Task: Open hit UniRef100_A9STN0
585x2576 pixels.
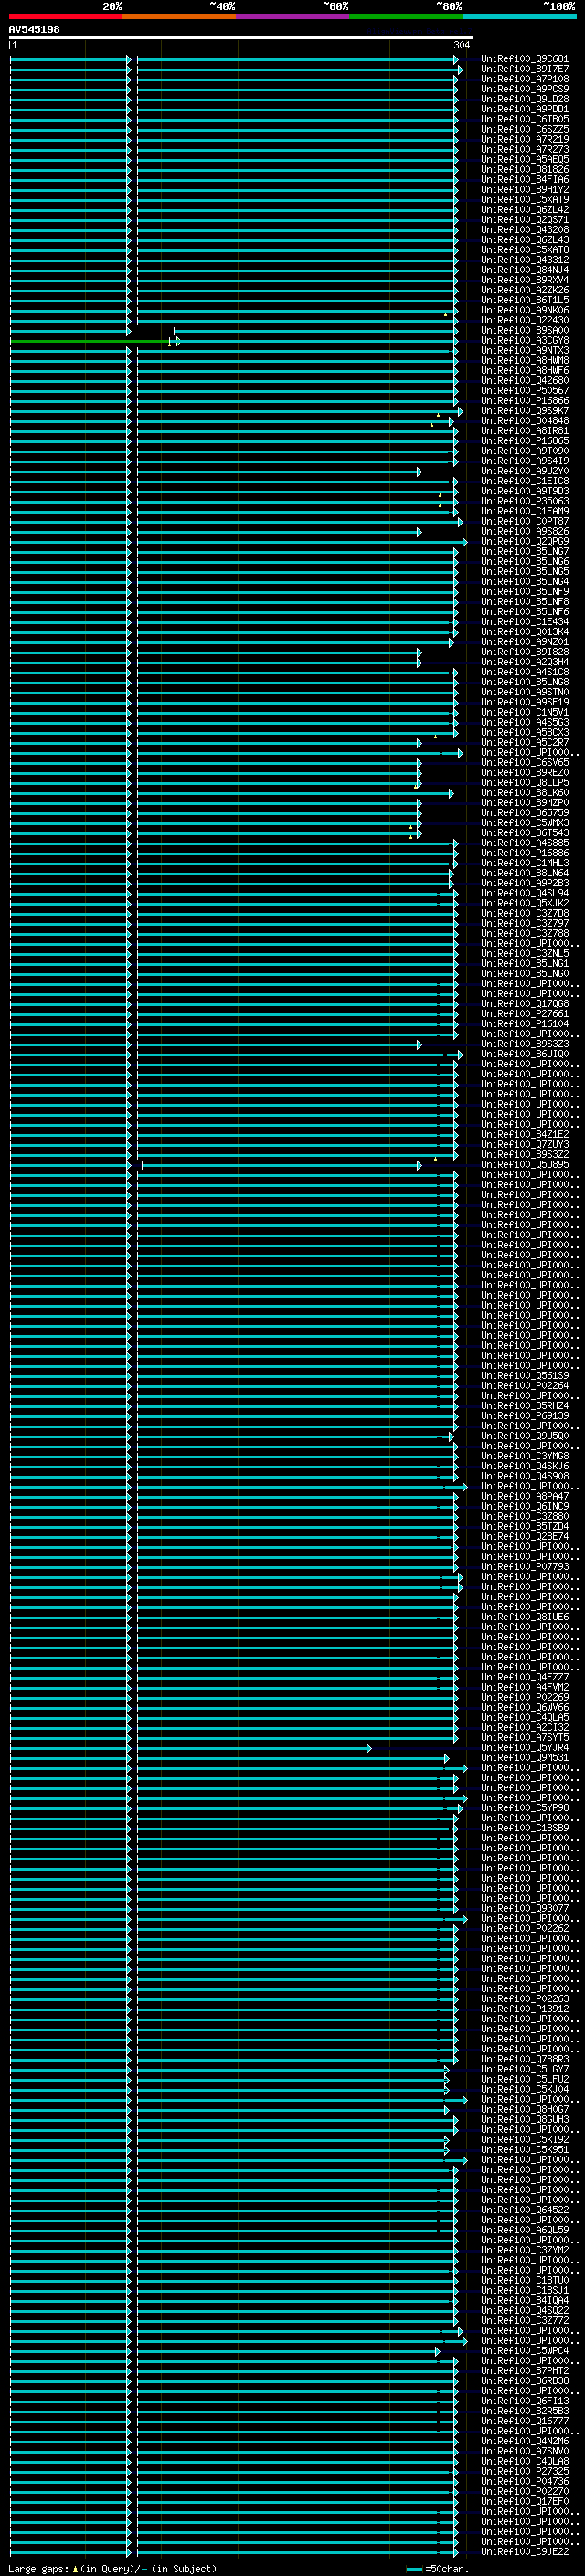Action: pyautogui.click(x=525, y=692)
